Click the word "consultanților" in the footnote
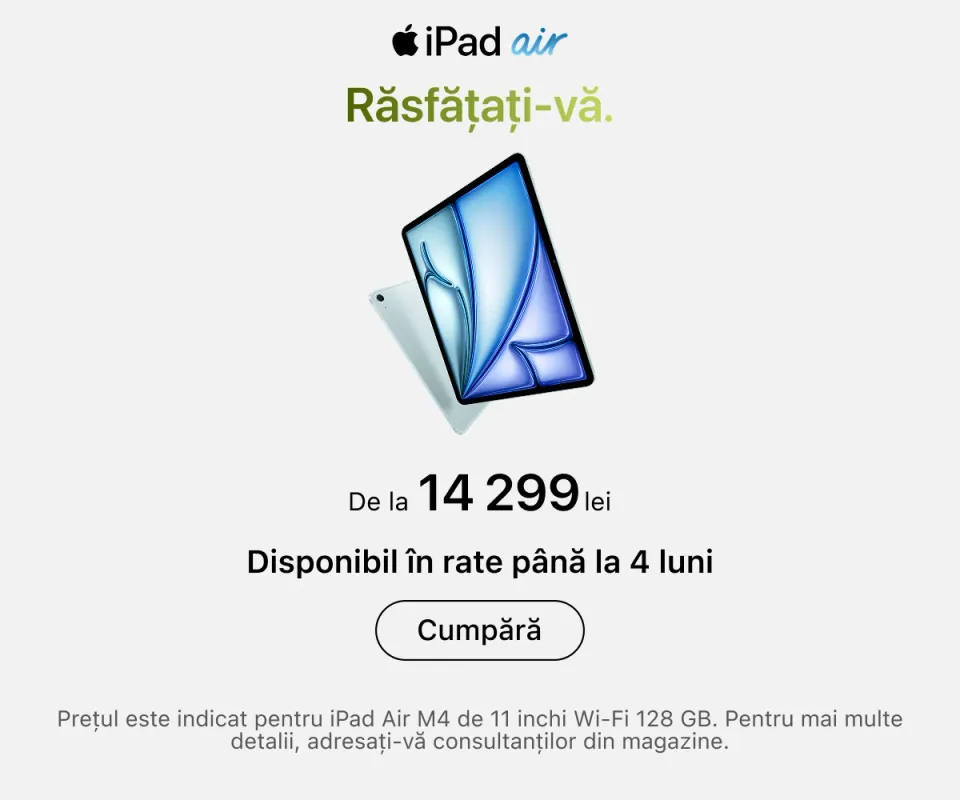Viewport: 960px width, 800px height. (x=505, y=741)
